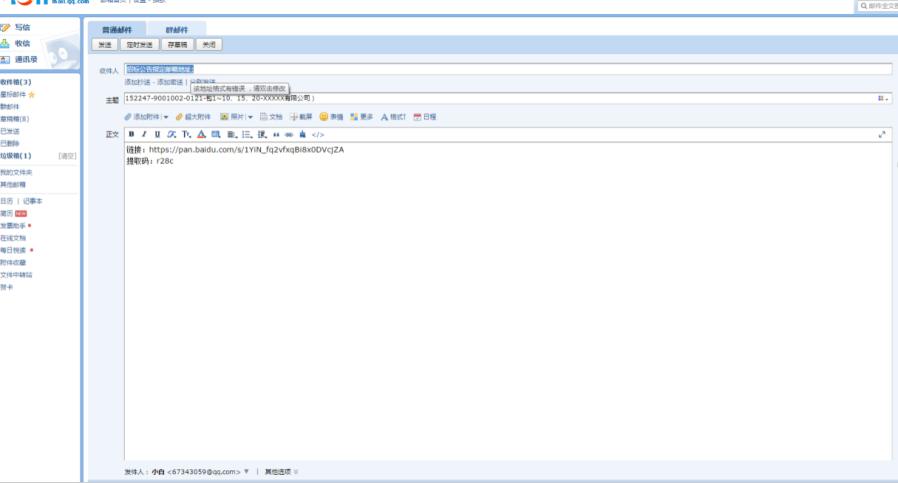Viewport: 898px width, 483px height.
Task: Open Notepad (记事本) in the sidebar
Action: point(33,201)
